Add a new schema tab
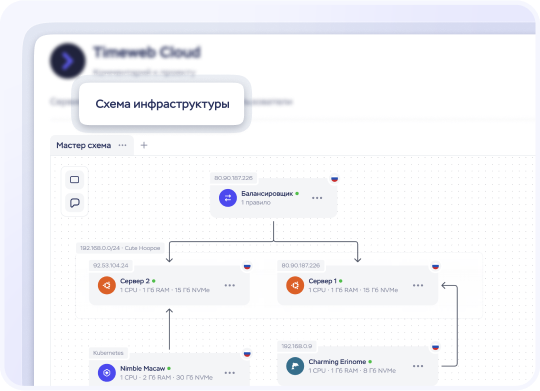Viewport: 540px width, 391px height. pos(144,145)
